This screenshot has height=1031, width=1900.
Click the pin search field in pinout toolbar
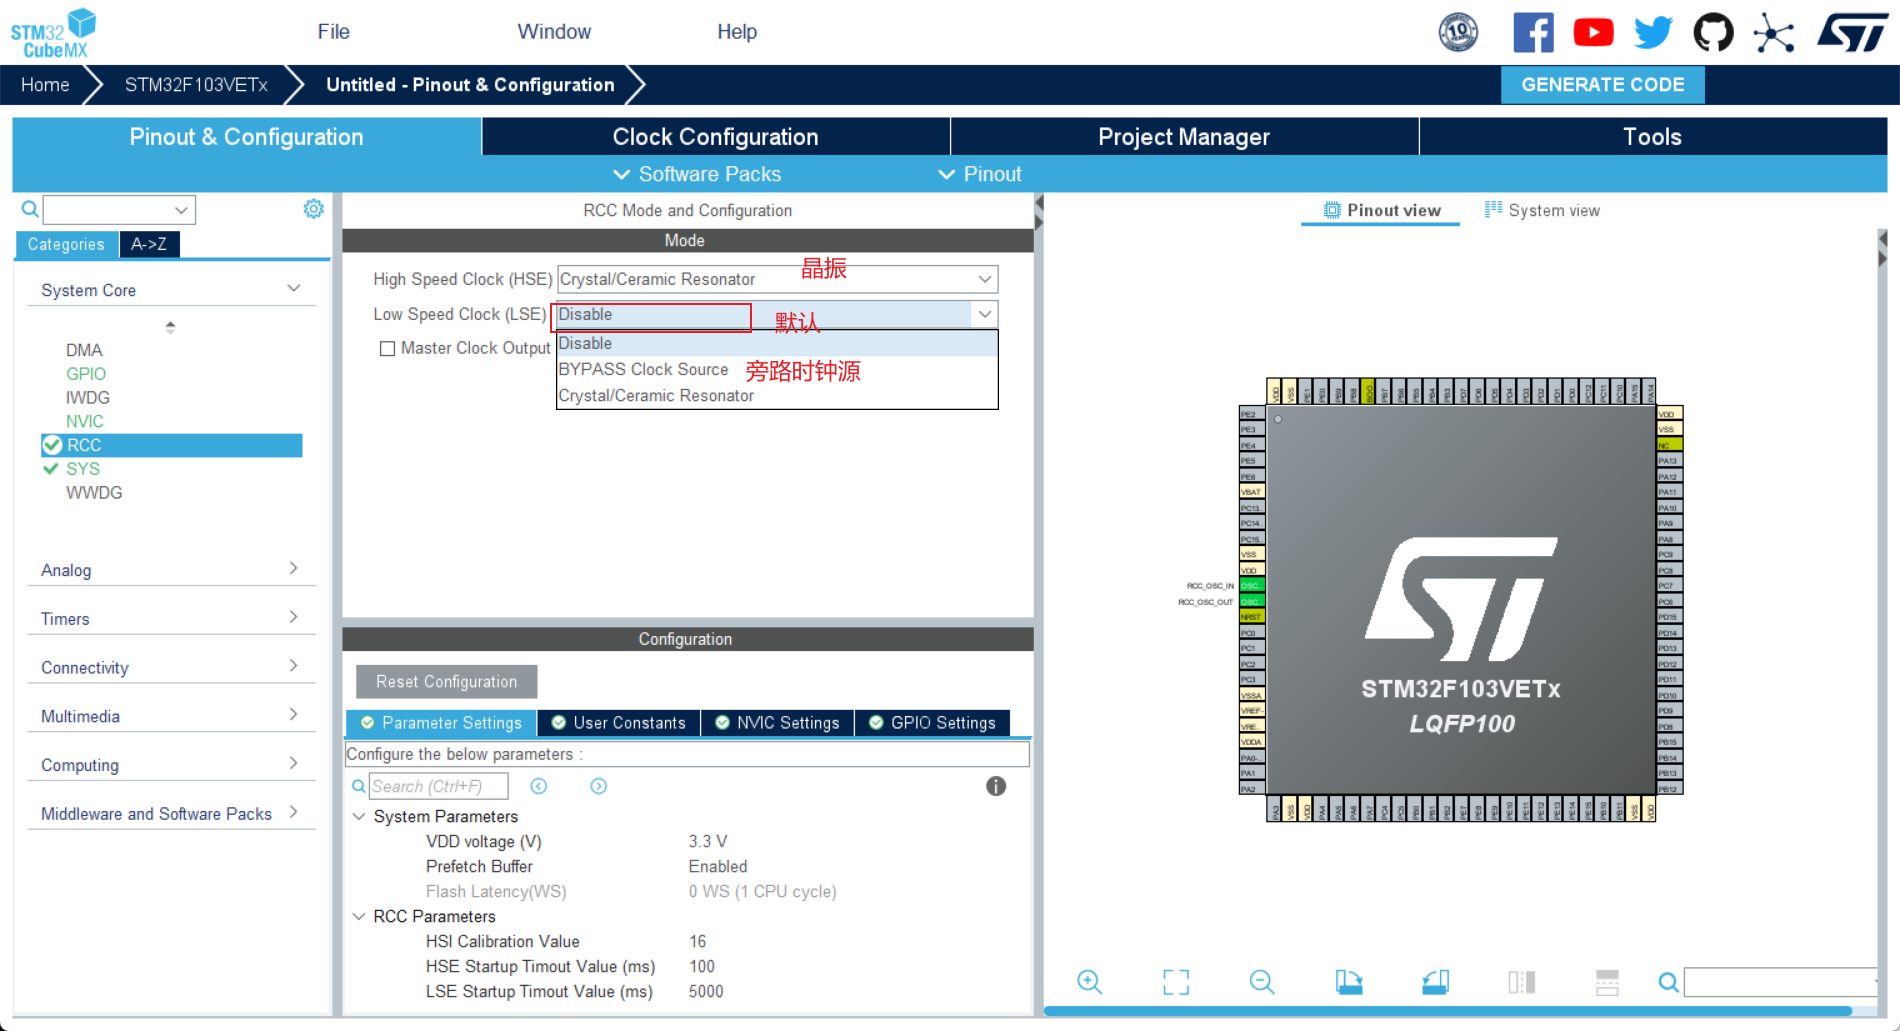click(1780, 982)
